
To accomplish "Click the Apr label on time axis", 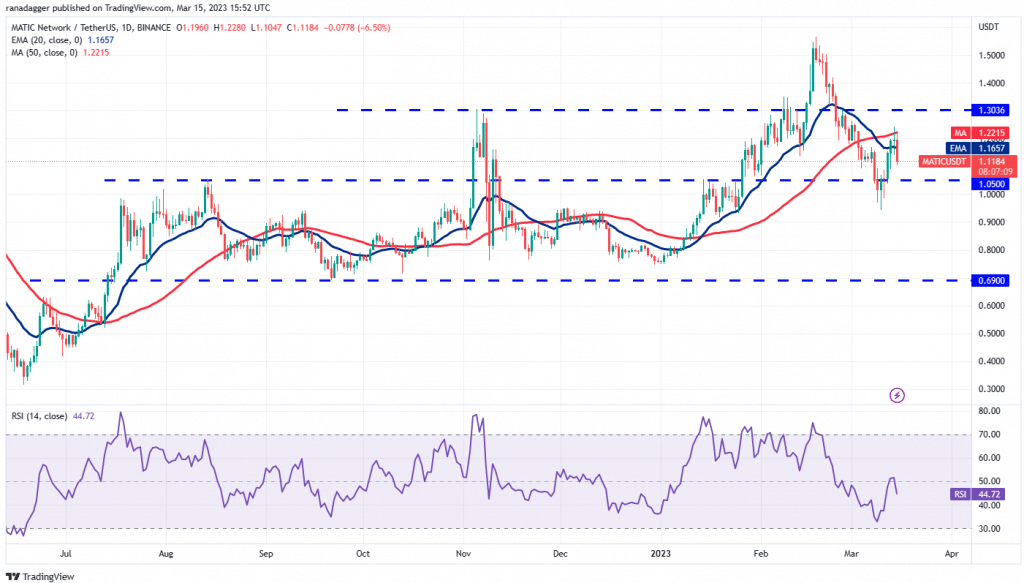I will 952,554.
